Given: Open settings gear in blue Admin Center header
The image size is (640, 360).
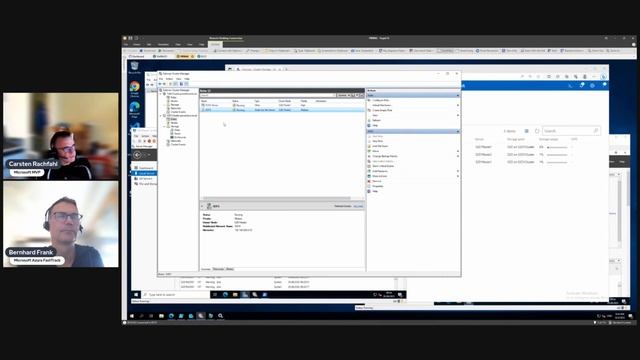Looking at the screenshot, I should pos(592,85).
